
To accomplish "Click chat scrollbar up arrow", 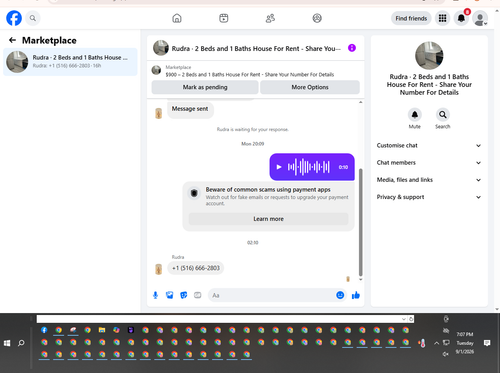I will pos(360,102).
